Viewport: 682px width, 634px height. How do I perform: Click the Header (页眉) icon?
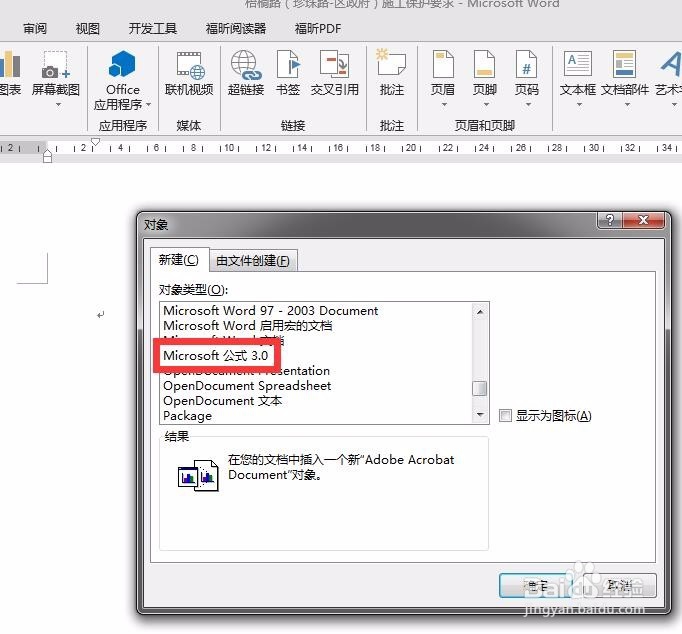pyautogui.click(x=443, y=64)
